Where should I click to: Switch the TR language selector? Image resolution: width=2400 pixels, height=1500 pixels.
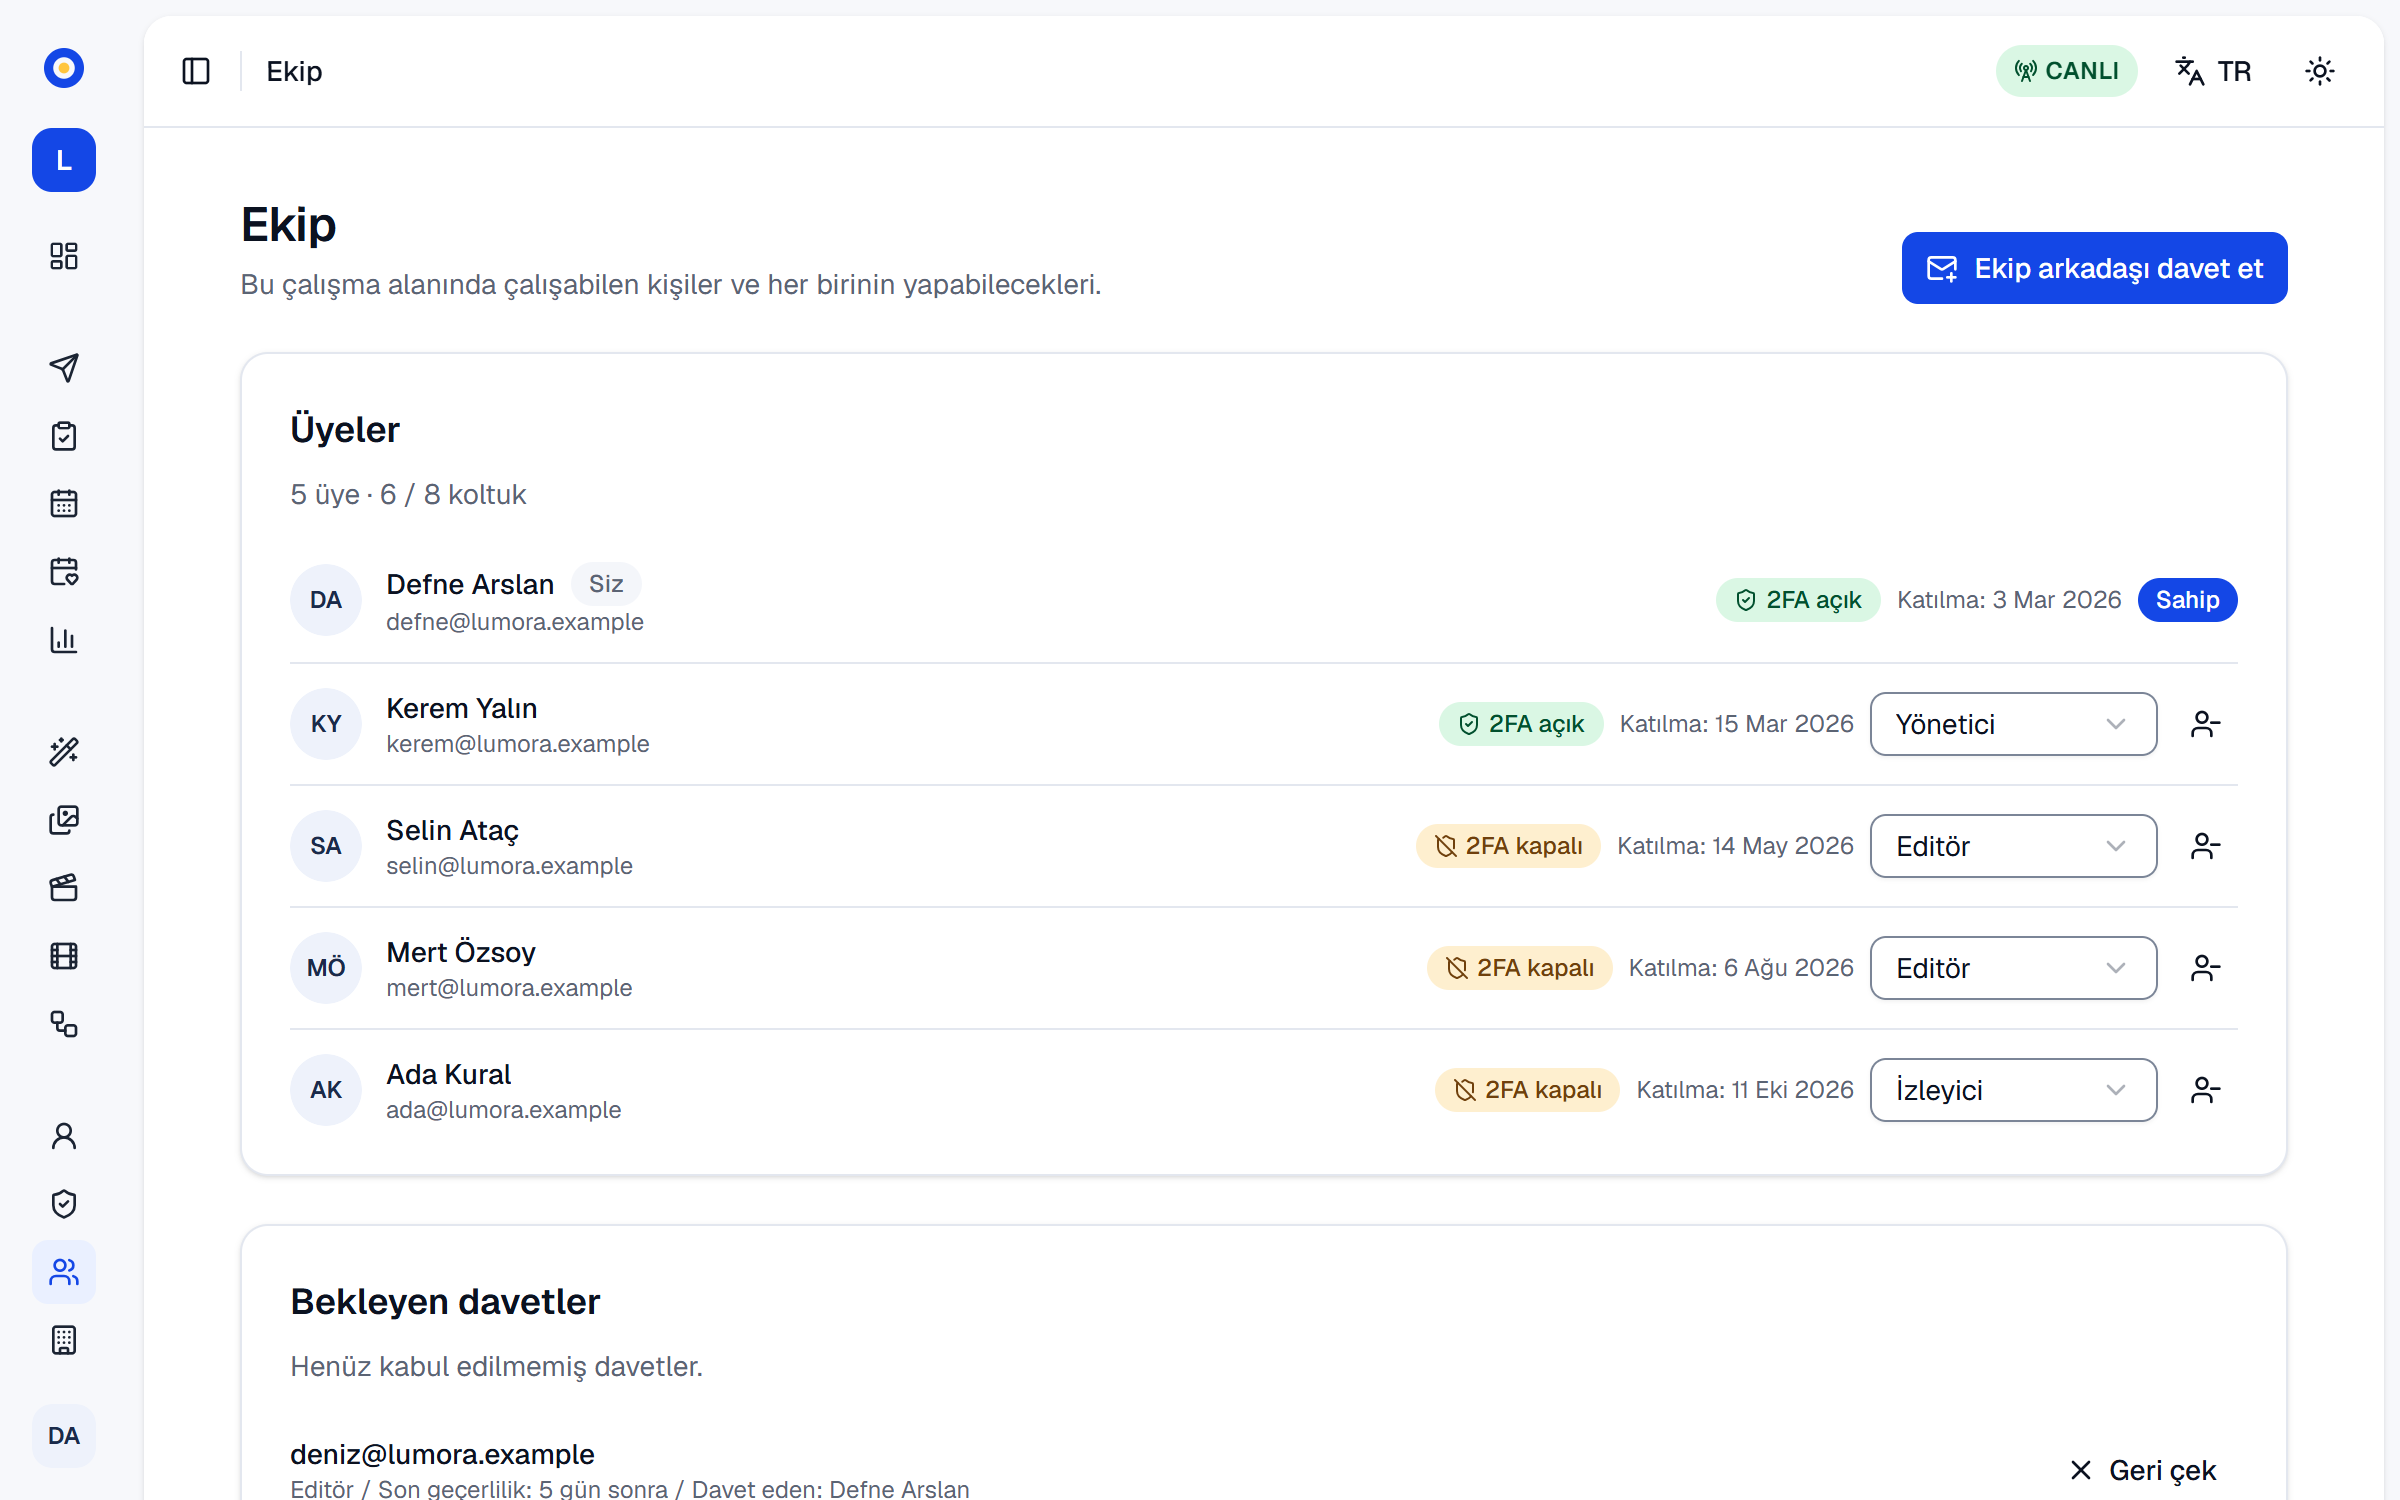coord(2214,71)
